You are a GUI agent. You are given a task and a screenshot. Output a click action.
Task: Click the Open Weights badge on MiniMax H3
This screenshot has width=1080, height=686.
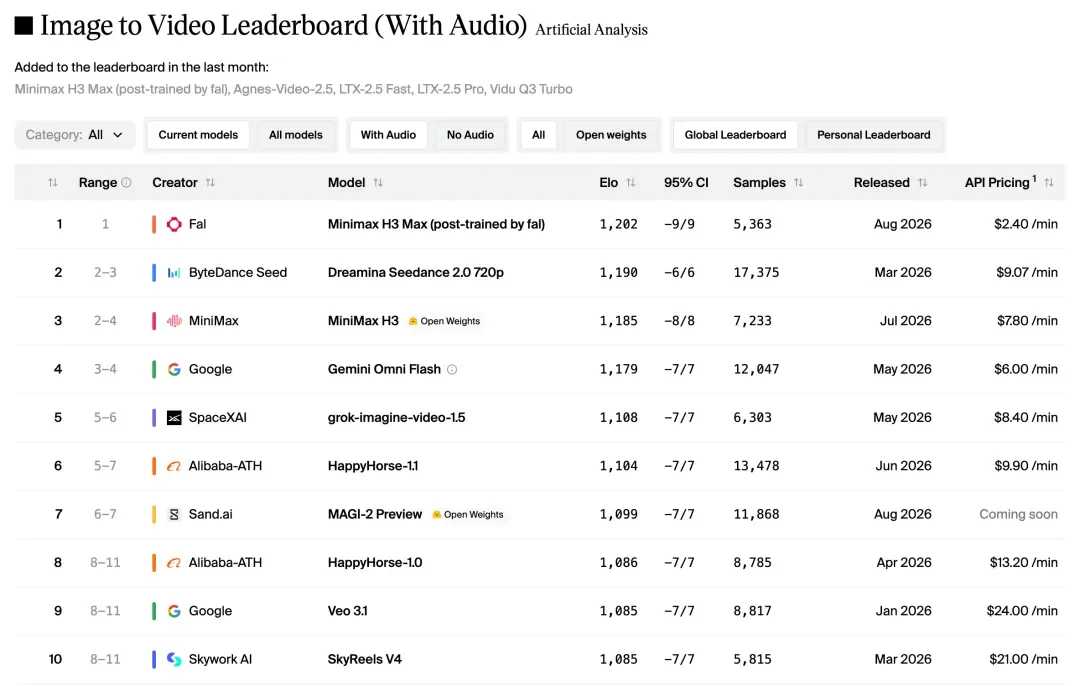pos(444,321)
